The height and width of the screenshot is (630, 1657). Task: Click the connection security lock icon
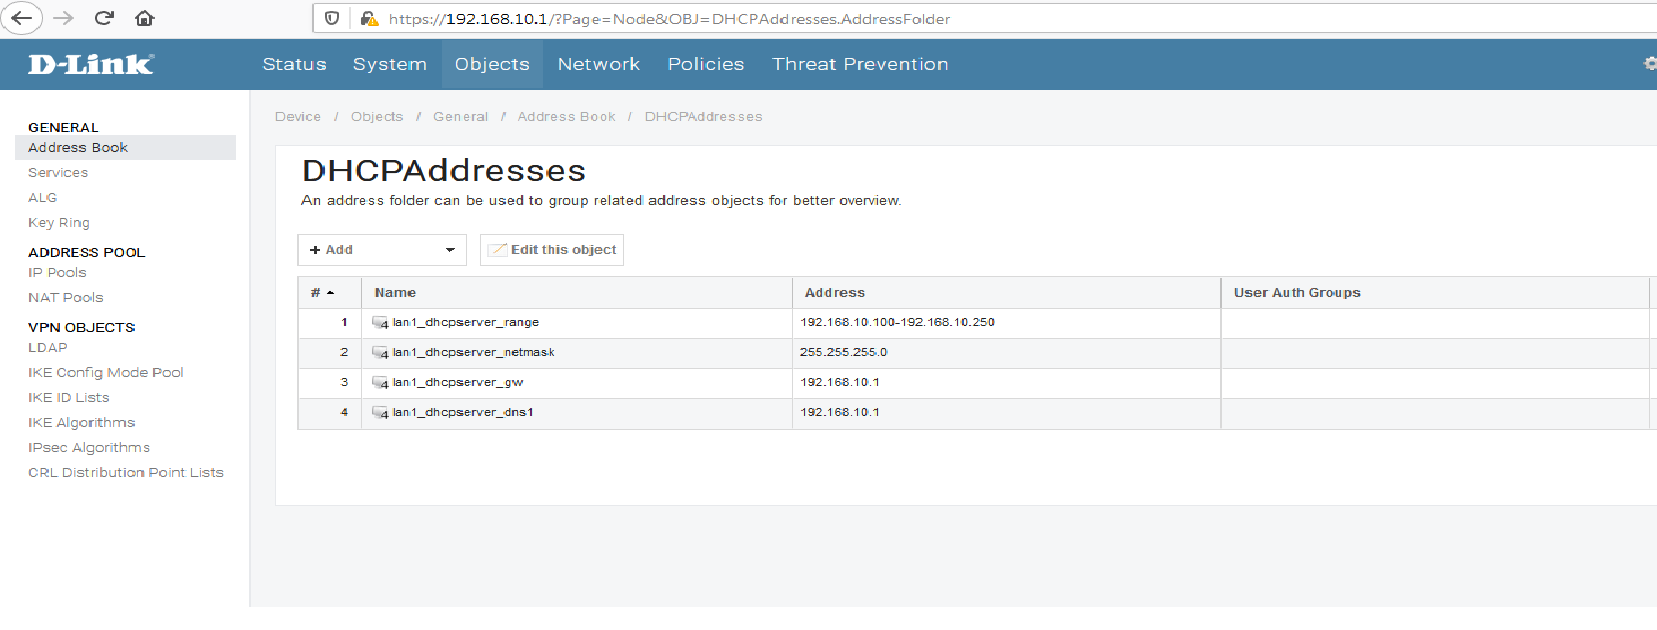click(x=369, y=19)
